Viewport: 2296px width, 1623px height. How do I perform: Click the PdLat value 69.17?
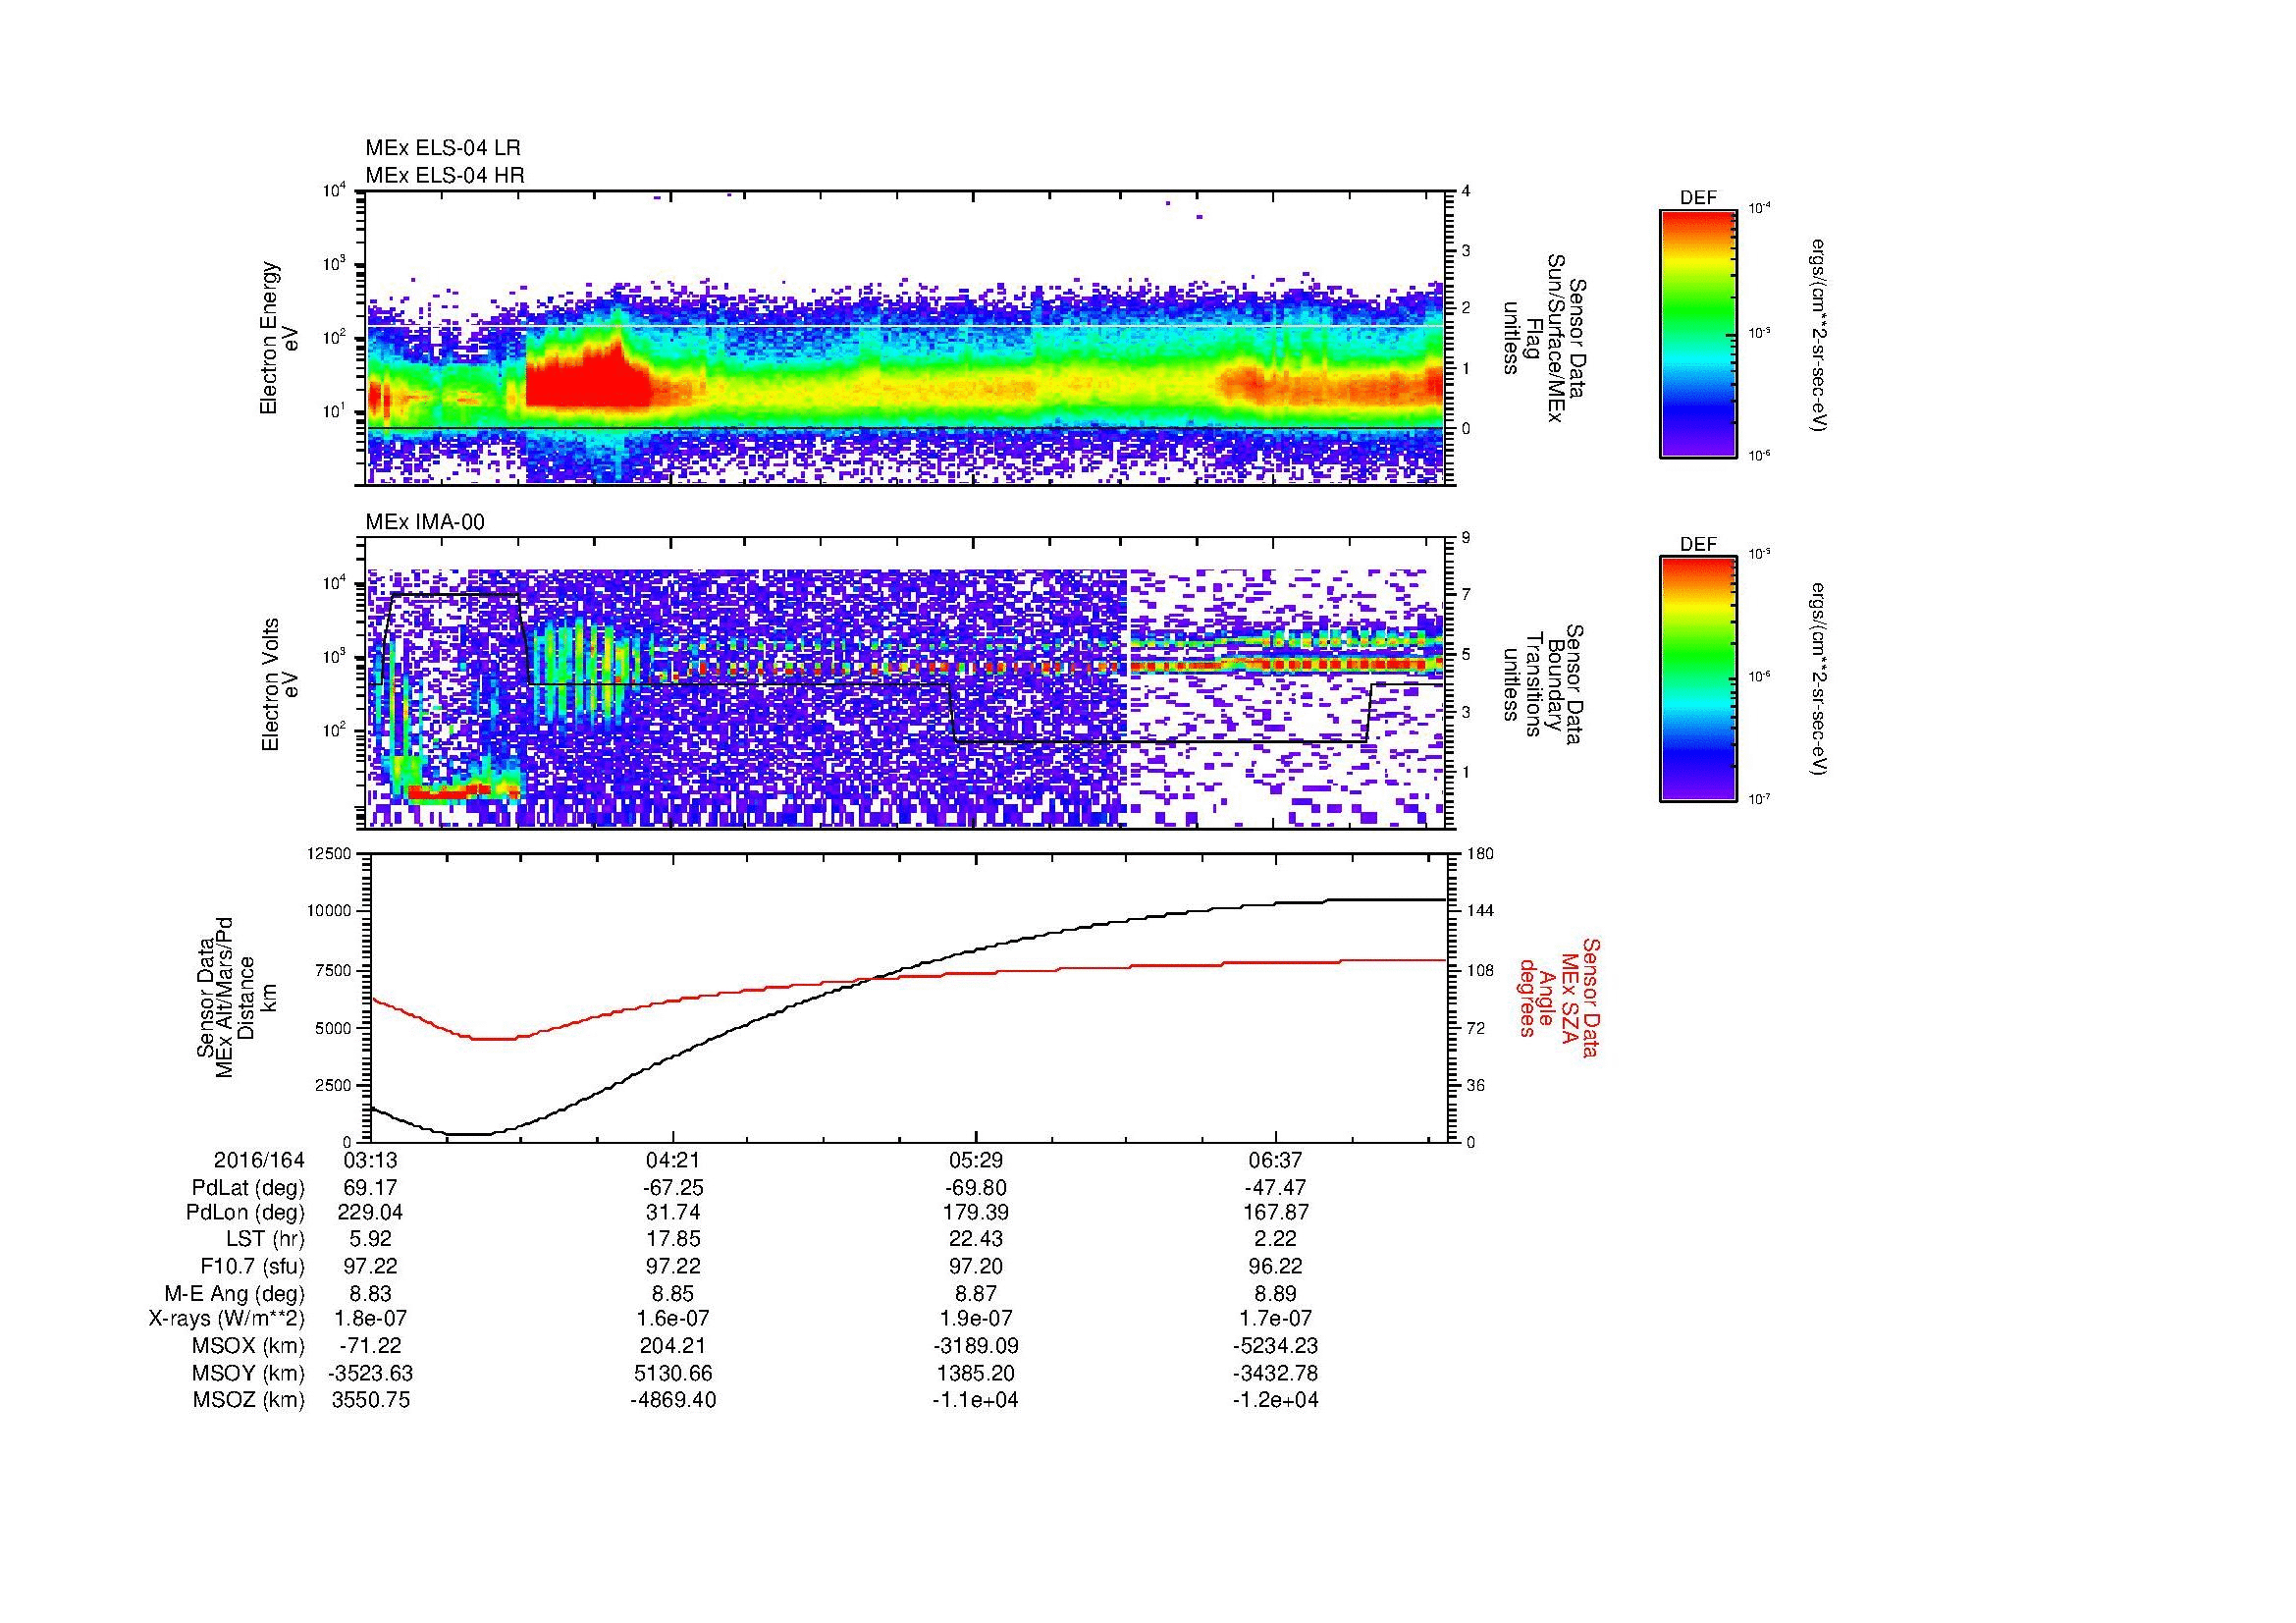371,1188
